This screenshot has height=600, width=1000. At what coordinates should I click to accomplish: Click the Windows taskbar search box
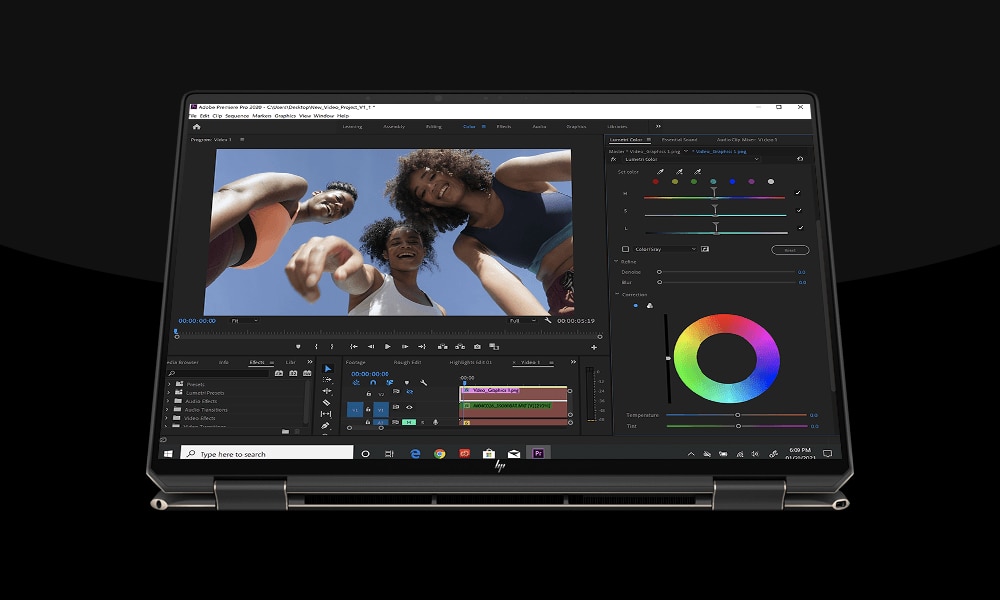coord(267,453)
